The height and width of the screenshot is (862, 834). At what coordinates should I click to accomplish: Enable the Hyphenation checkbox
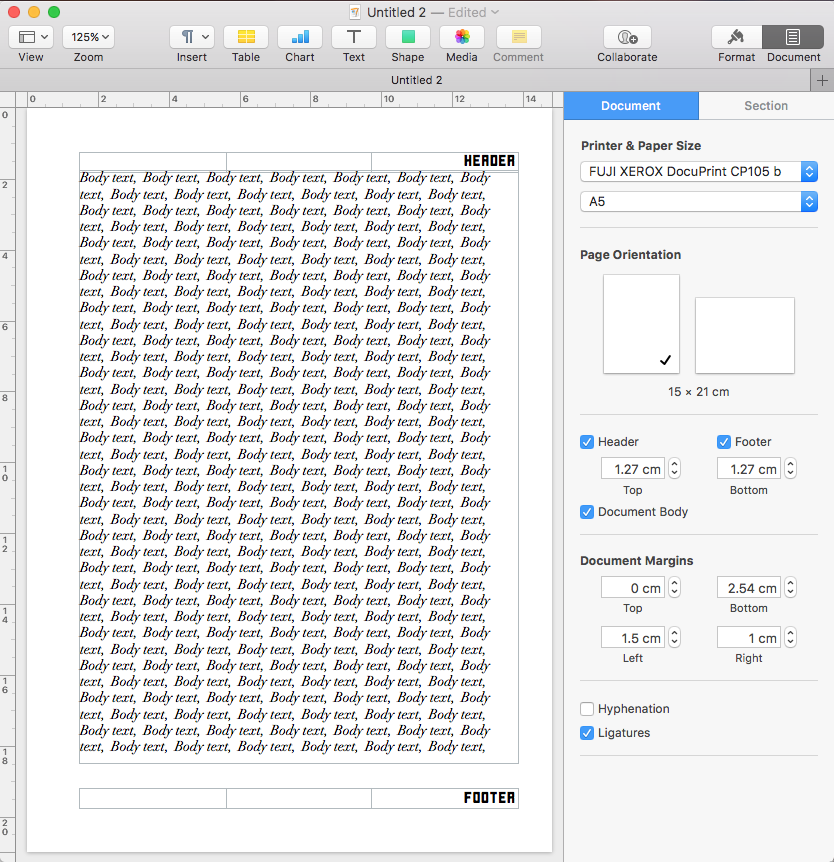pos(587,709)
